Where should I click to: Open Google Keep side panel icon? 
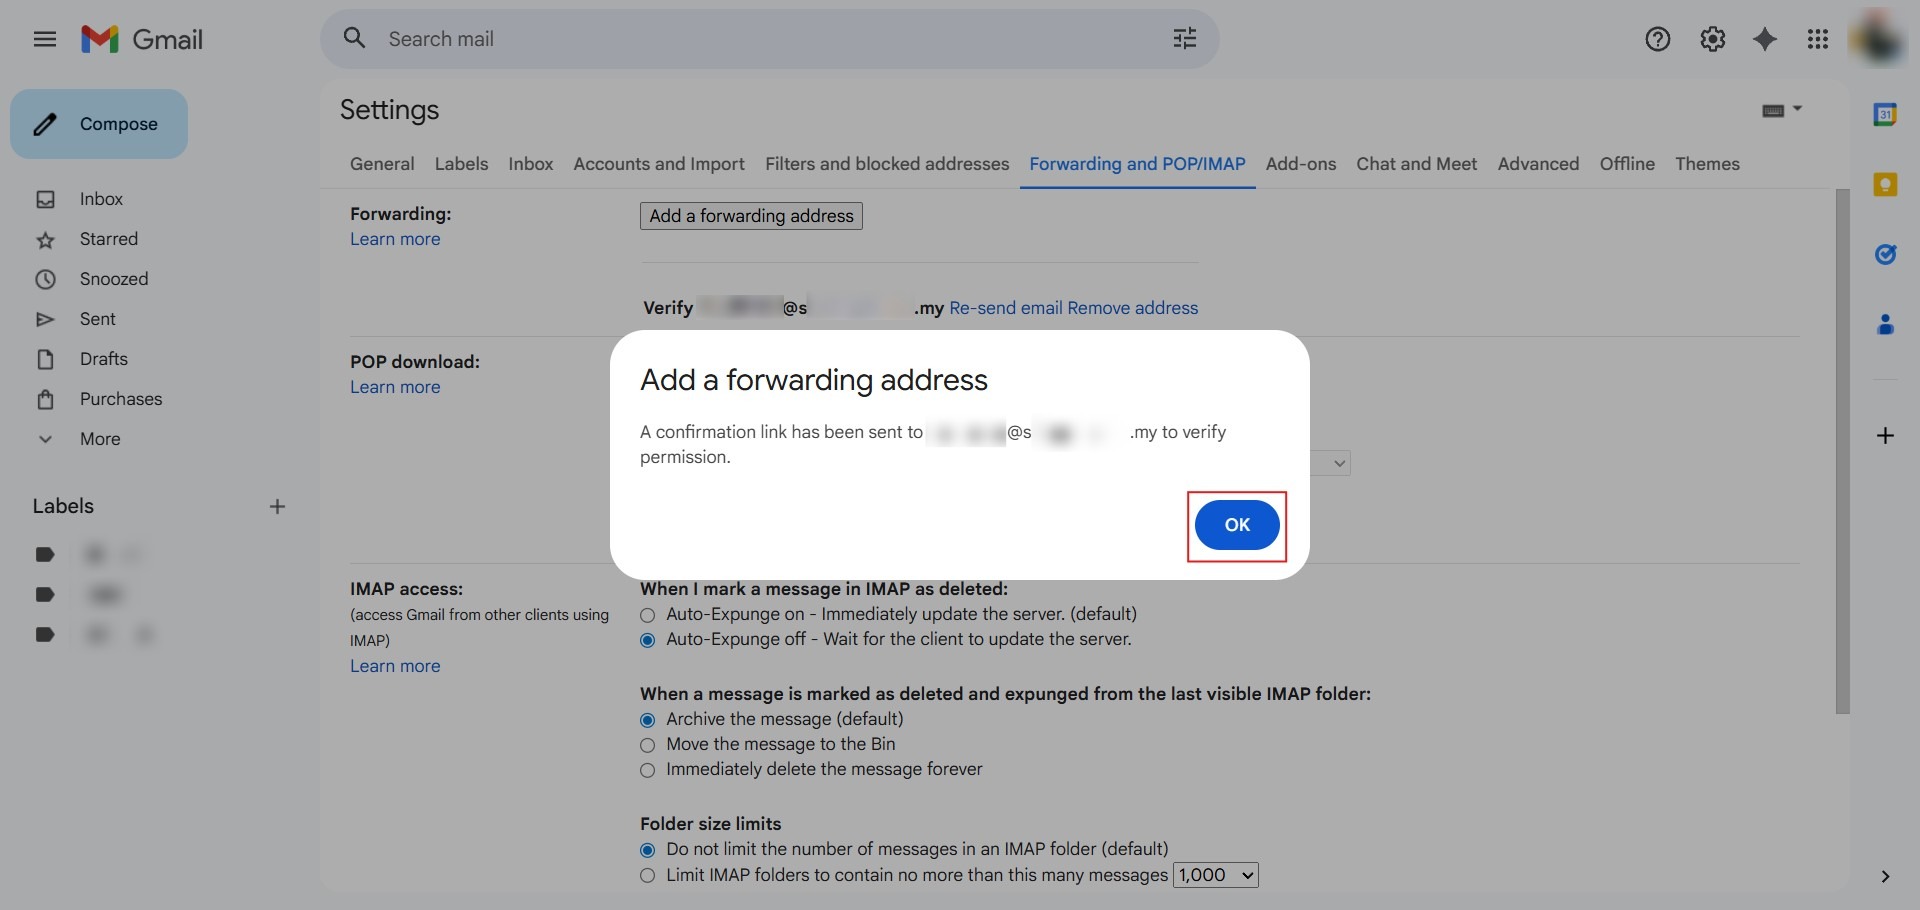1885,185
